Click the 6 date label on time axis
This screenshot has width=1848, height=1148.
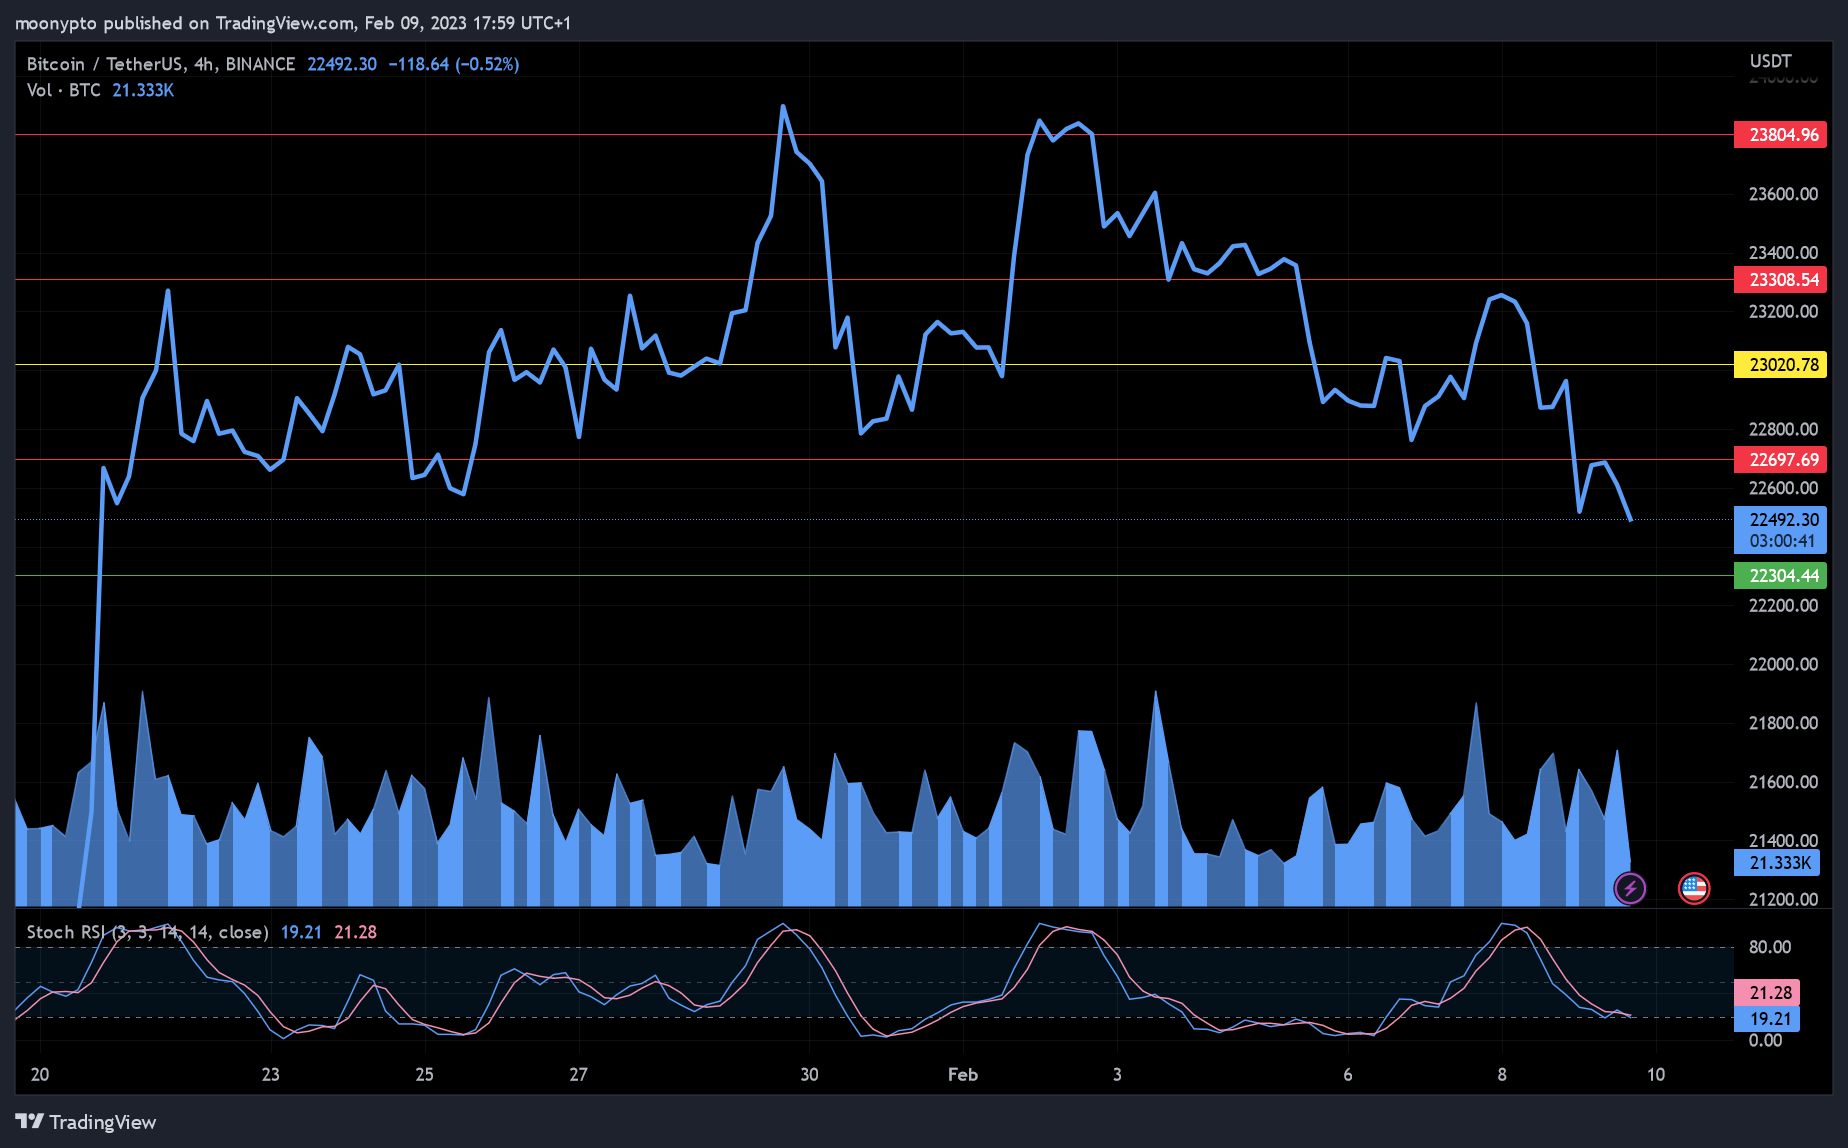pyautogui.click(x=1348, y=1075)
